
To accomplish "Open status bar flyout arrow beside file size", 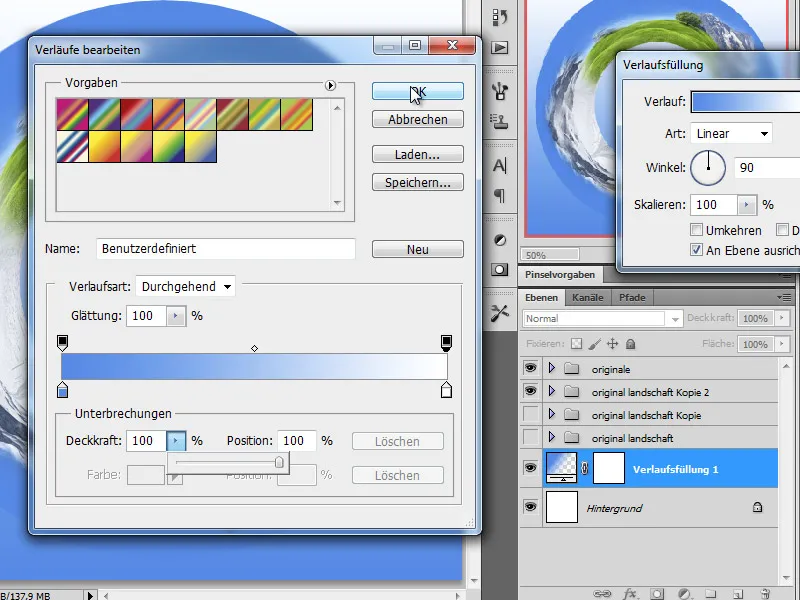I will click(x=90, y=595).
